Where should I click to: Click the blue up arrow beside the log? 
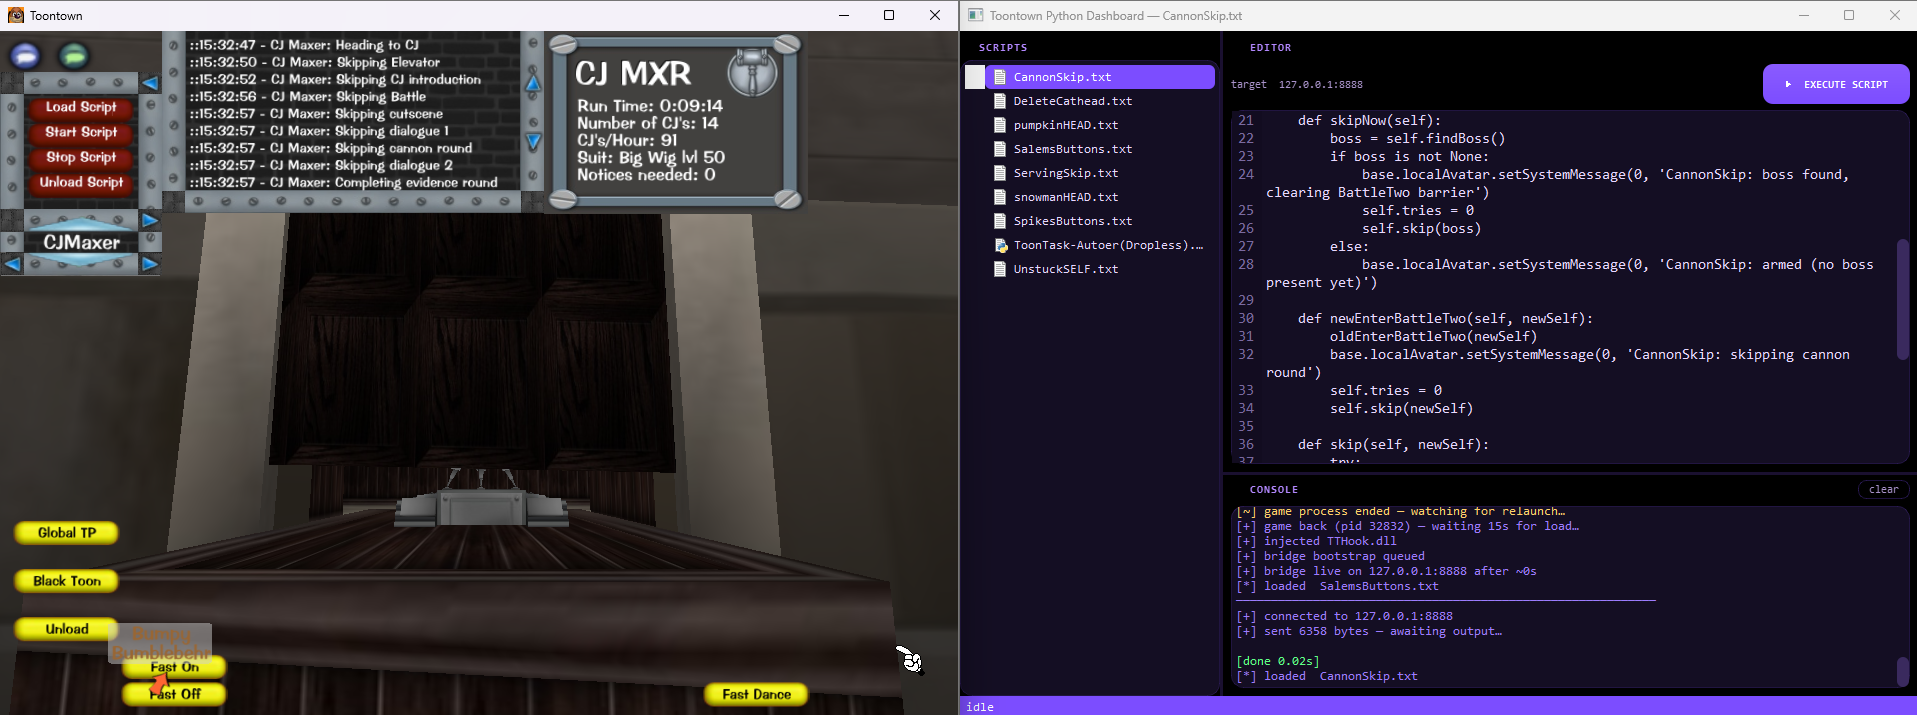[x=533, y=83]
